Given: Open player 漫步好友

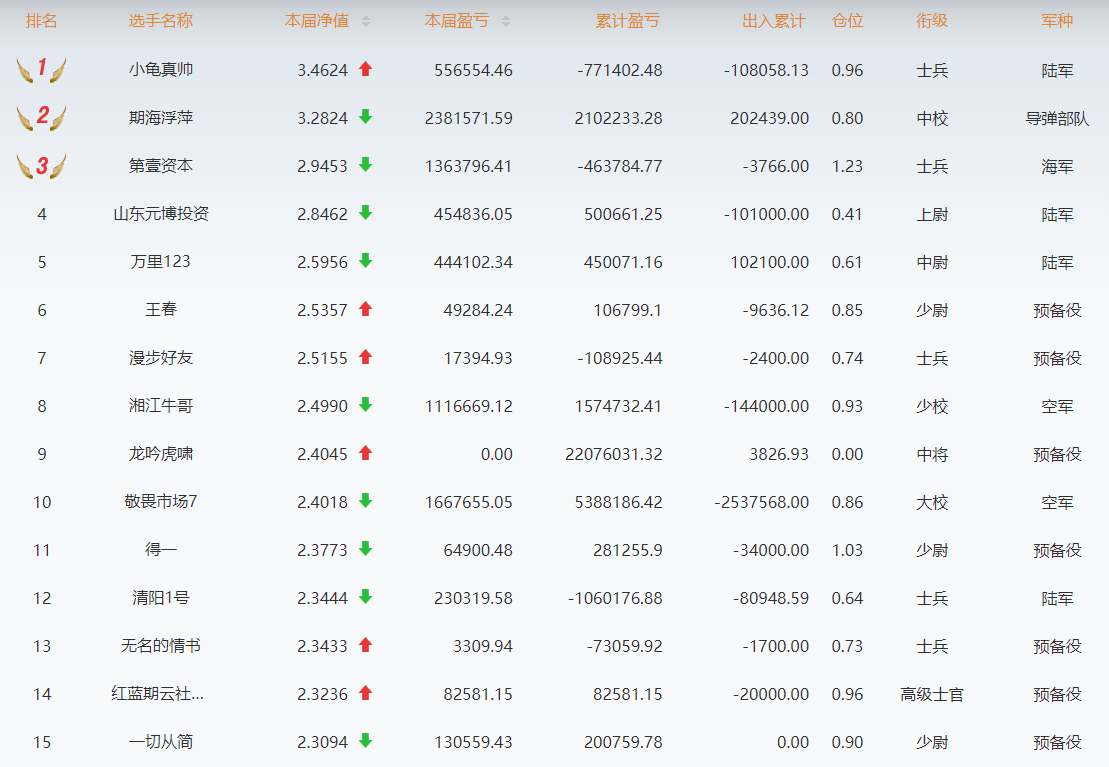Looking at the screenshot, I should 161,357.
